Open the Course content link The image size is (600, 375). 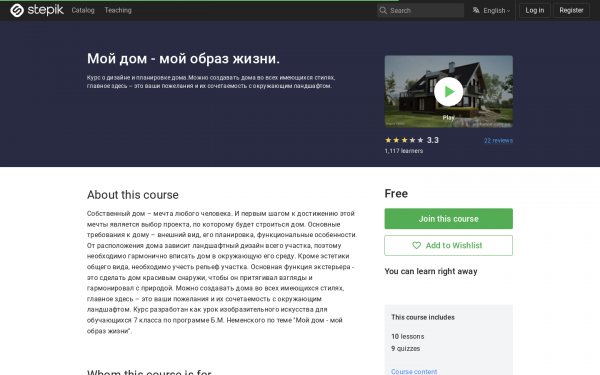pos(414,371)
